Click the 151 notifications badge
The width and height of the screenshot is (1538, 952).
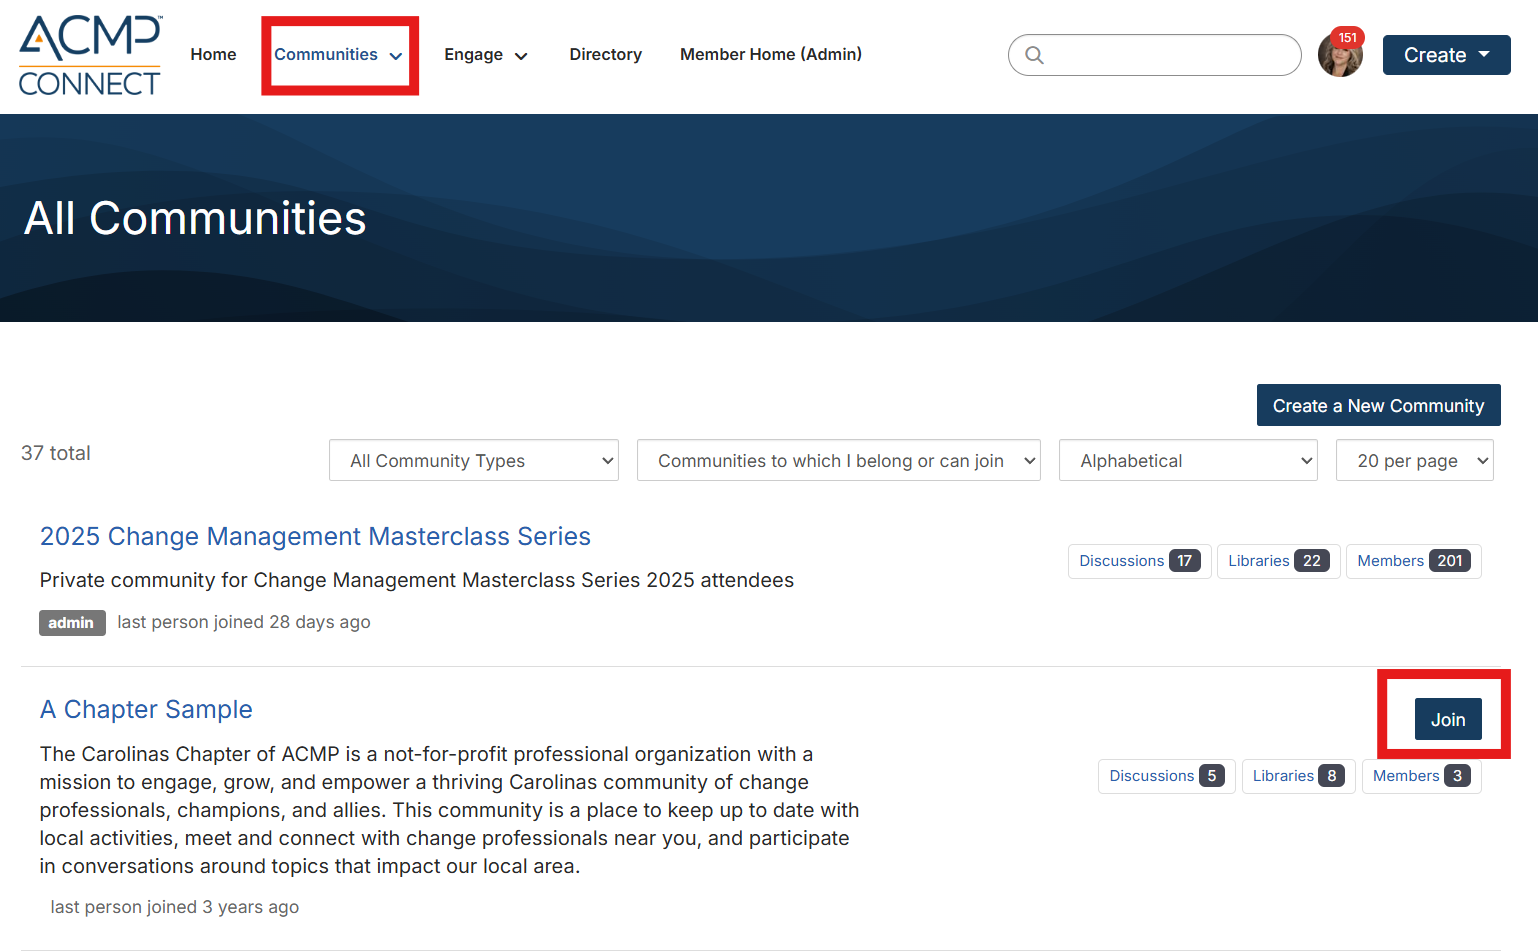point(1348,38)
